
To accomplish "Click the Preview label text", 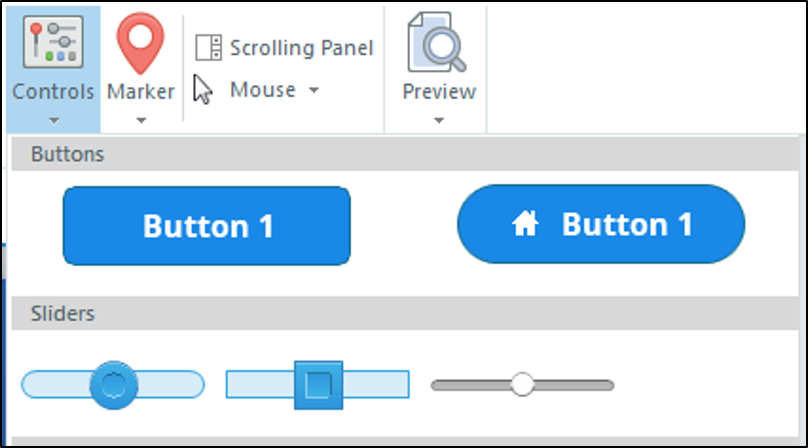I will point(439,92).
